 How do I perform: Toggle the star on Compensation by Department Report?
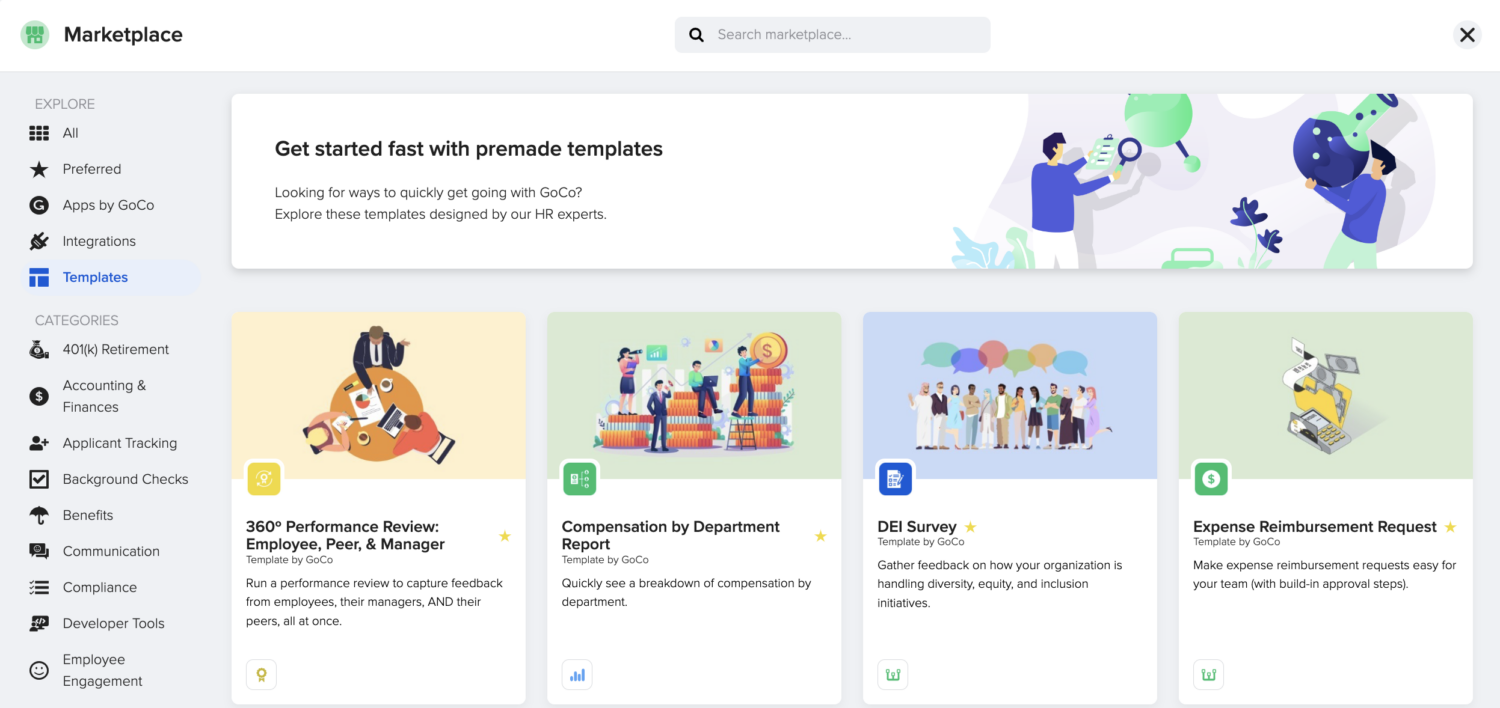(x=820, y=536)
